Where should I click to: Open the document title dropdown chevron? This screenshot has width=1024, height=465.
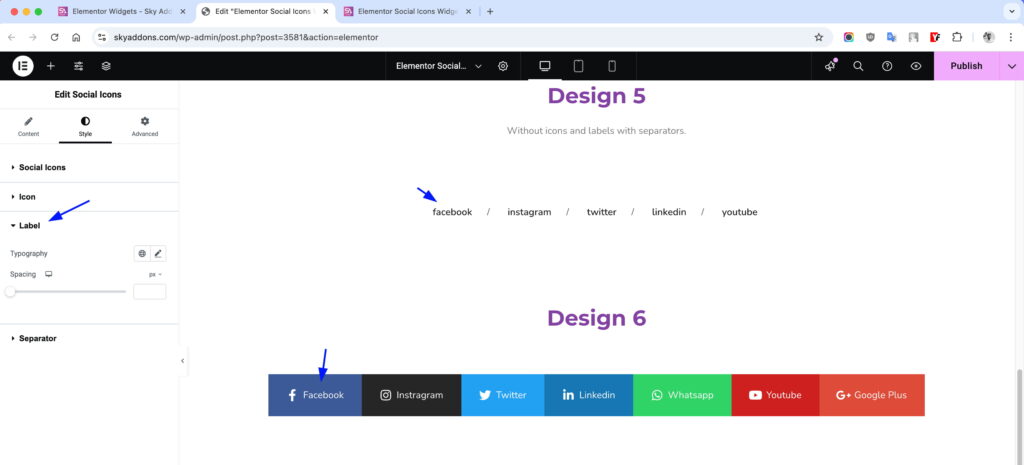479,66
